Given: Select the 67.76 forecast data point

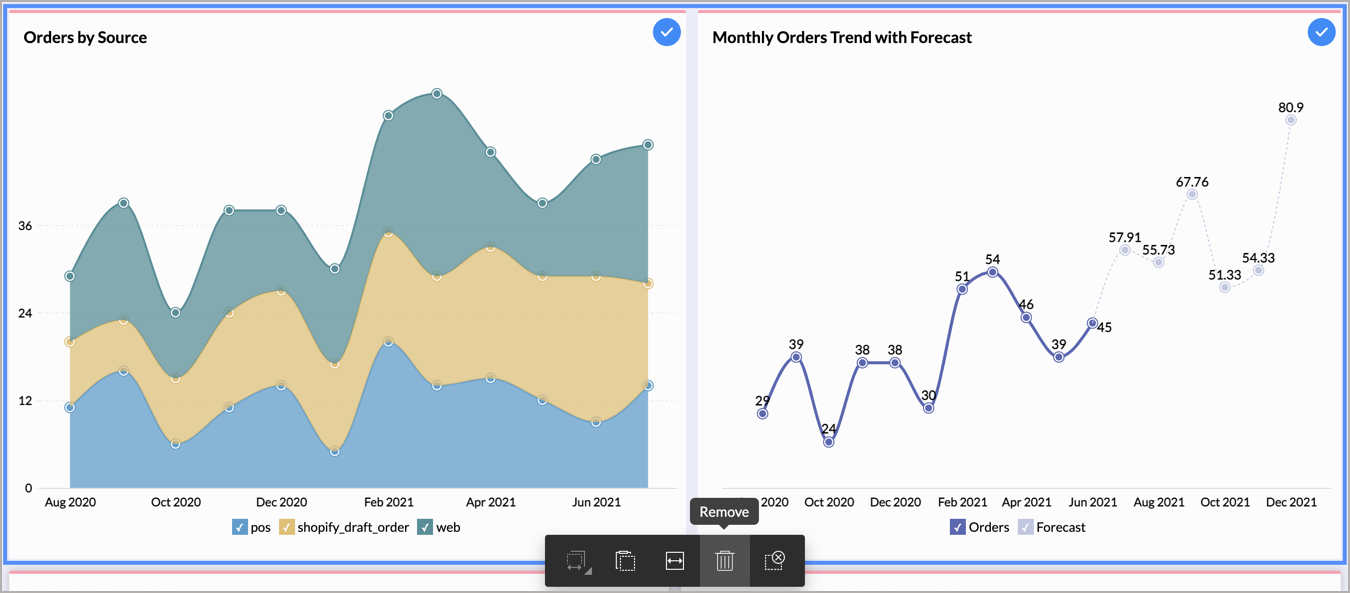Looking at the screenshot, I should coord(1192,195).
